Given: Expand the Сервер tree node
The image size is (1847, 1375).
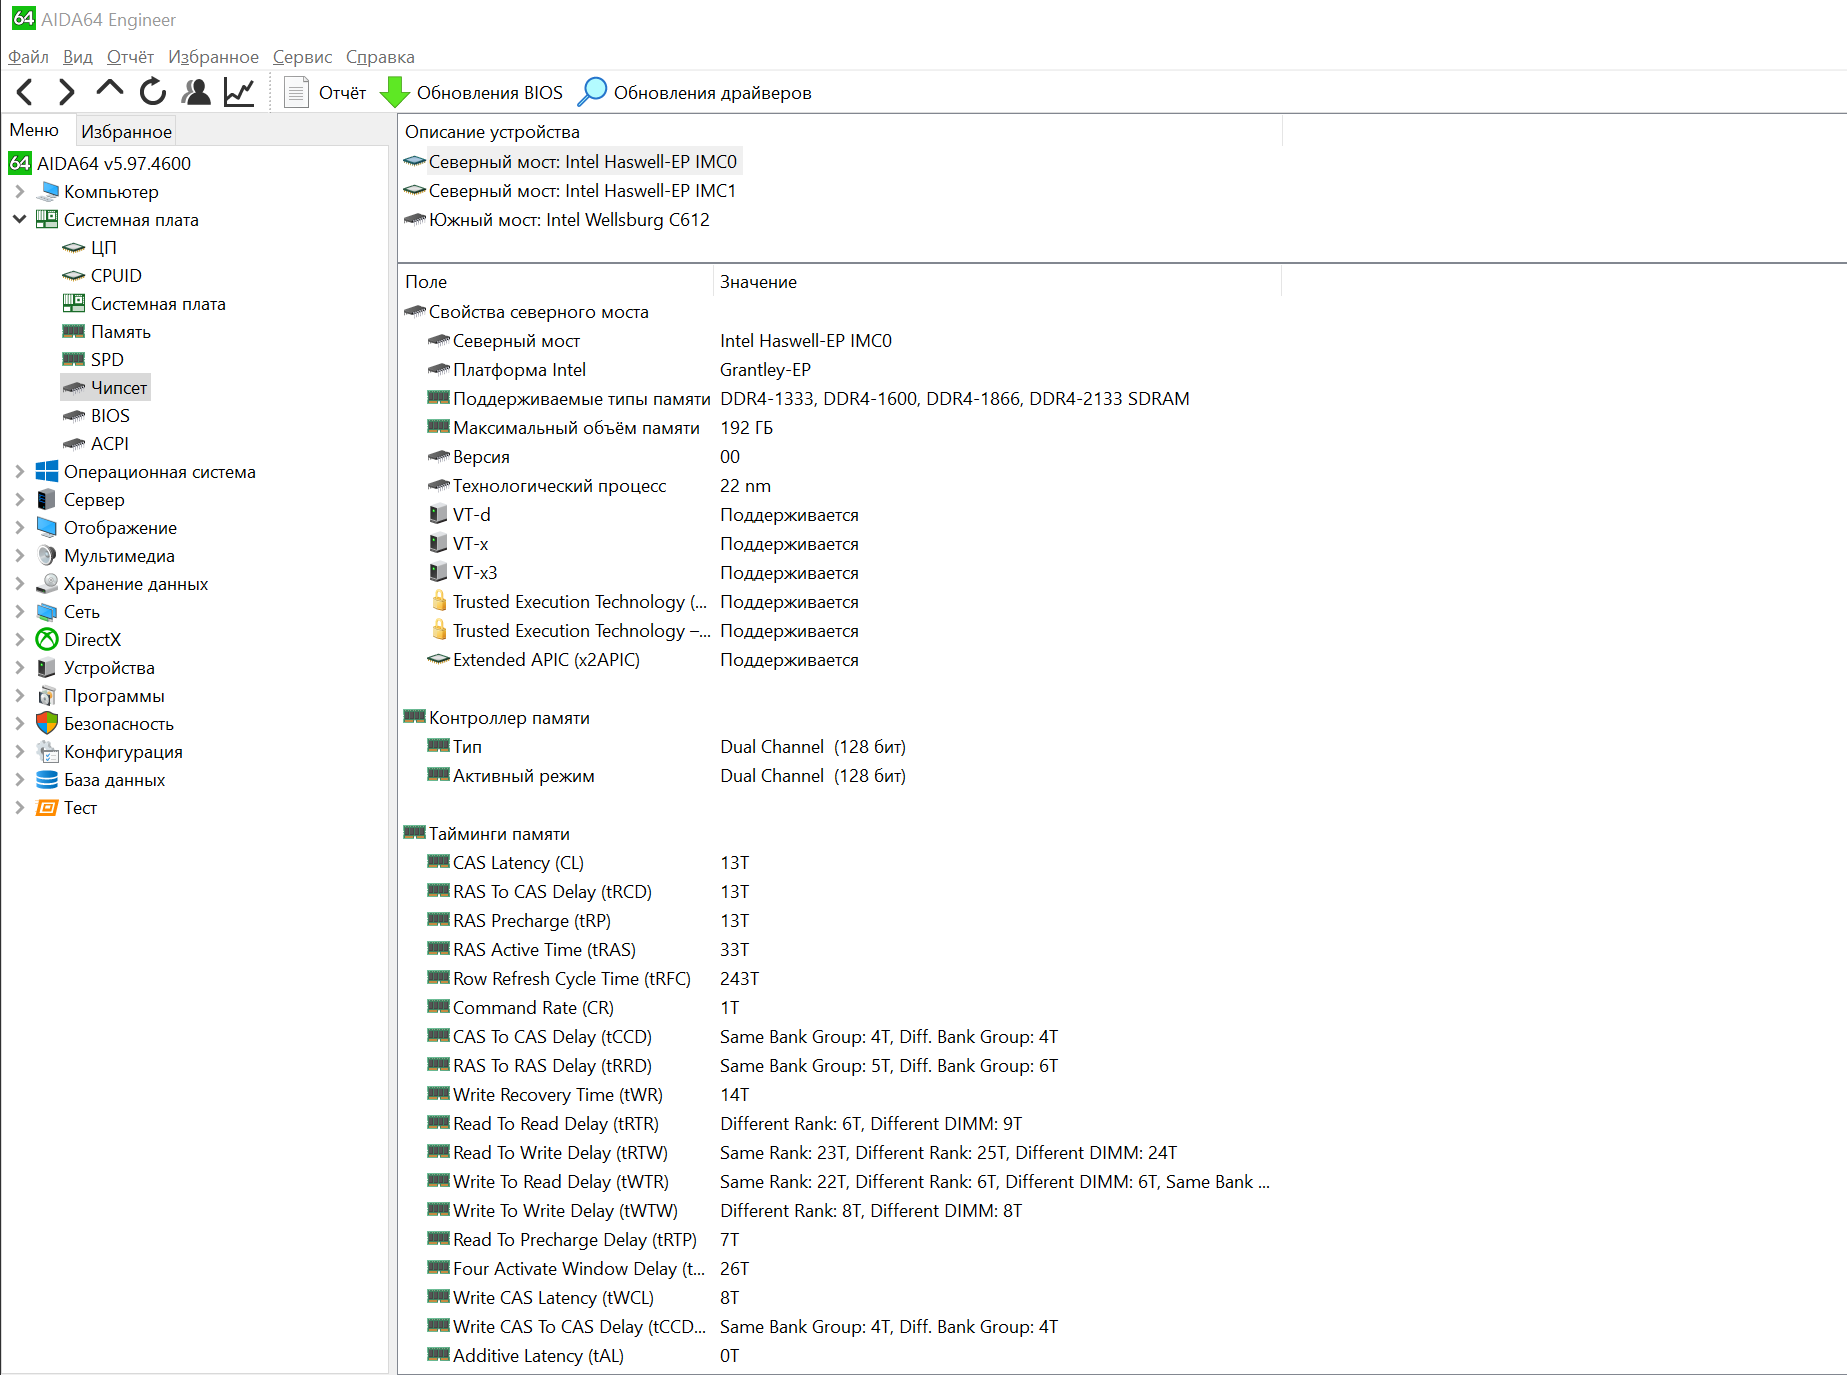Looking at the screenshot, I should point(19,499).
